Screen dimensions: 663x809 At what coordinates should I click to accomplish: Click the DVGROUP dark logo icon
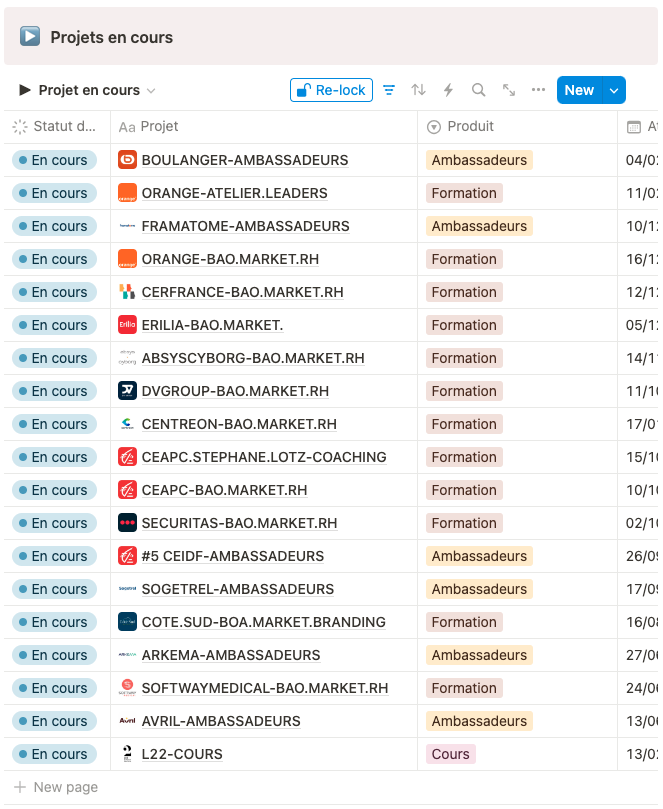[x=127, y=391]
